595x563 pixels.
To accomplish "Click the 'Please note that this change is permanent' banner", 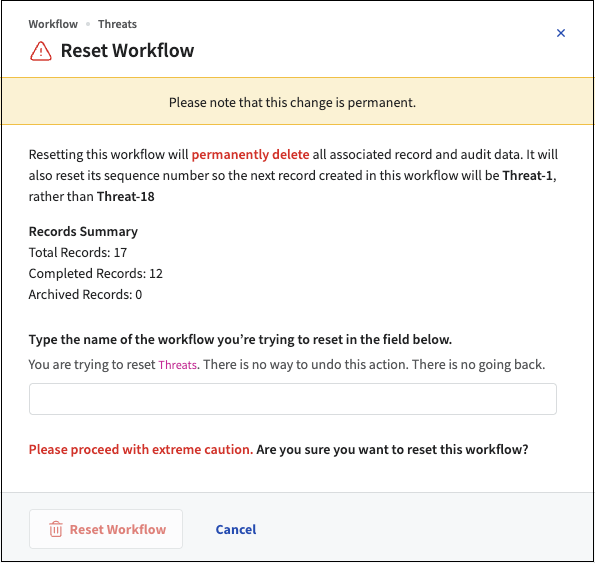I will [x=298, y=101].
